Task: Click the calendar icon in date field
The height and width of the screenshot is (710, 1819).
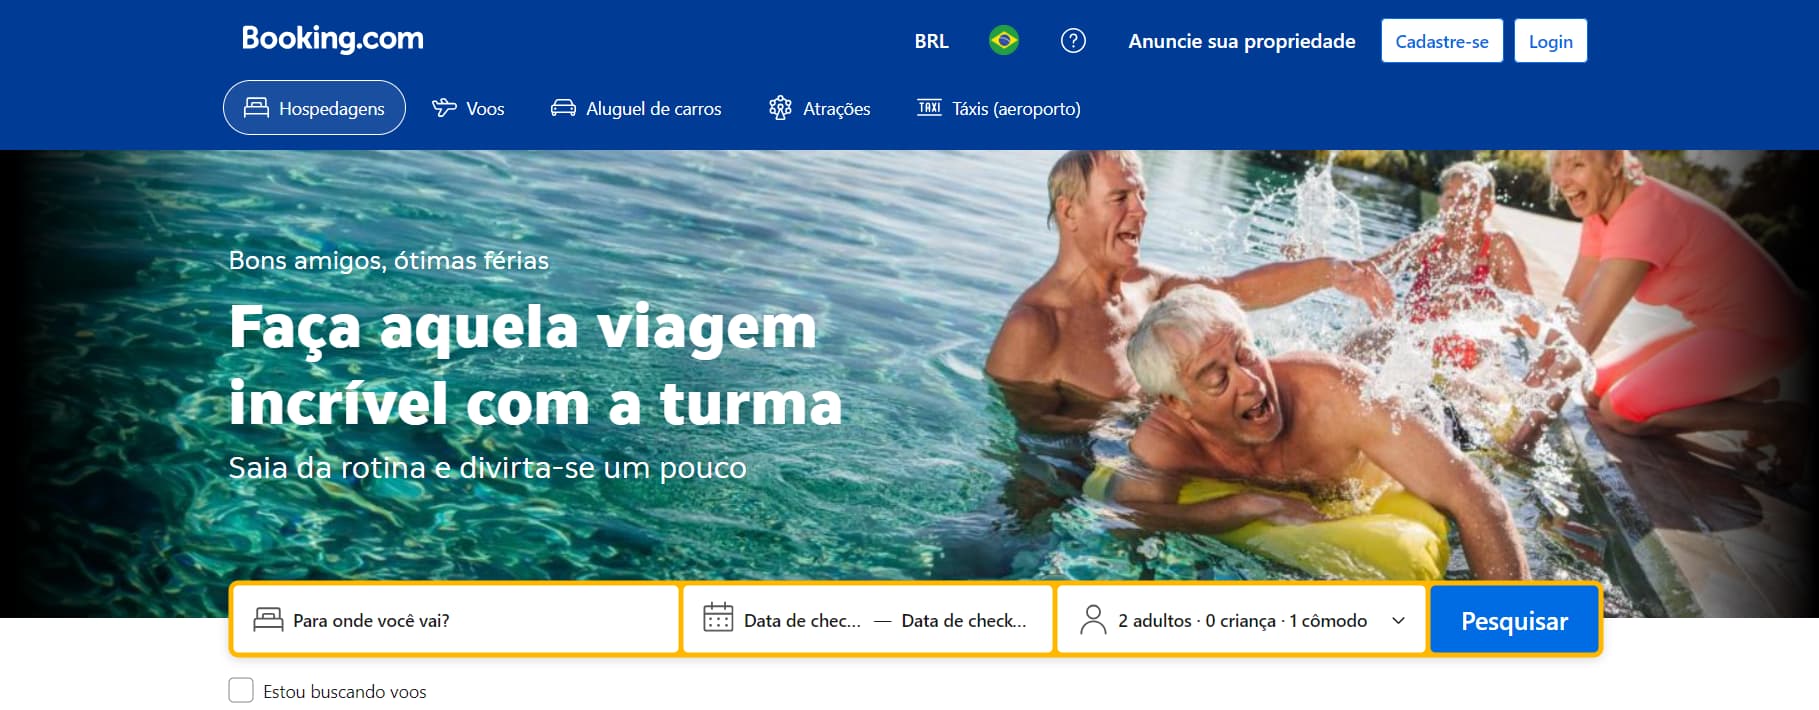Action: point(718,617)
